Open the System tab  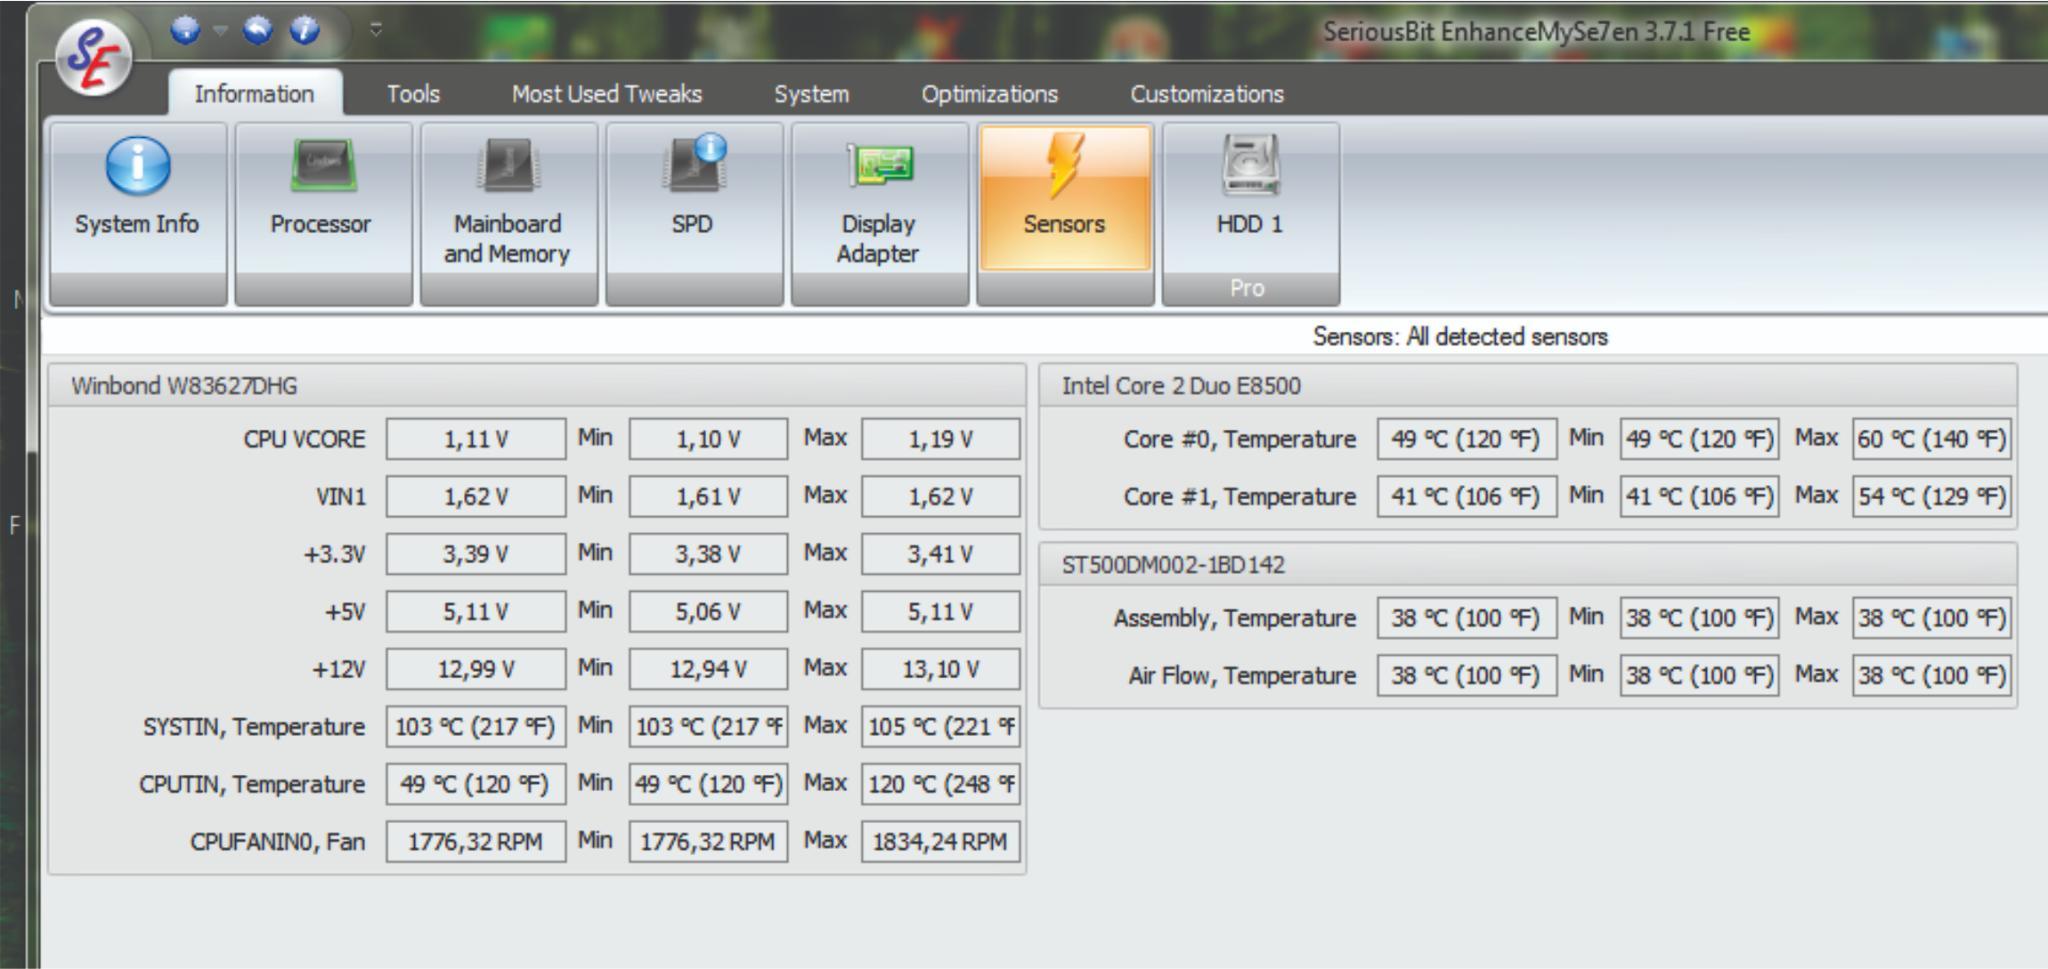[x=811, y=94]
